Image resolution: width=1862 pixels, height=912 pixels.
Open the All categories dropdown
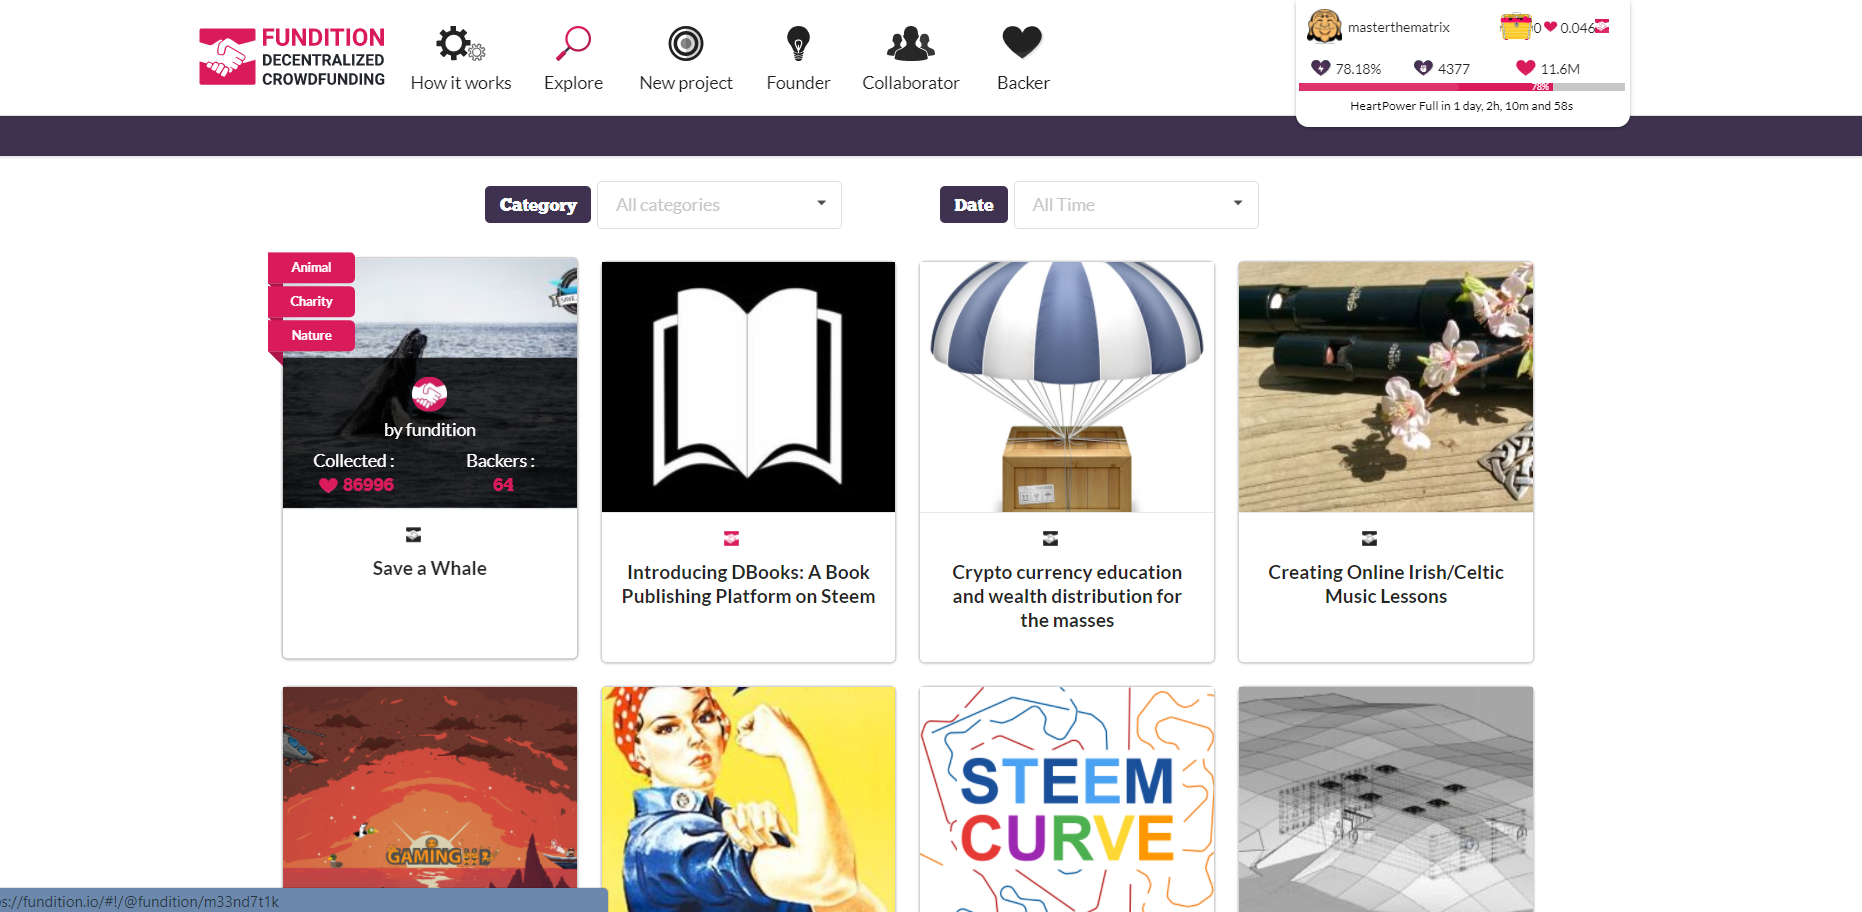719,205
